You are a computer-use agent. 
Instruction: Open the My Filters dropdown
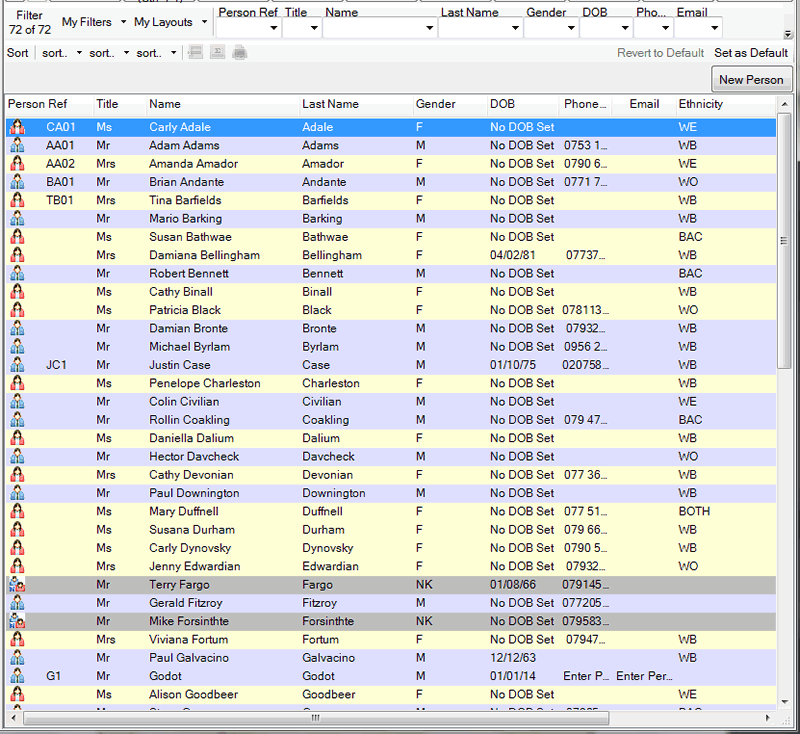point(94,22)
